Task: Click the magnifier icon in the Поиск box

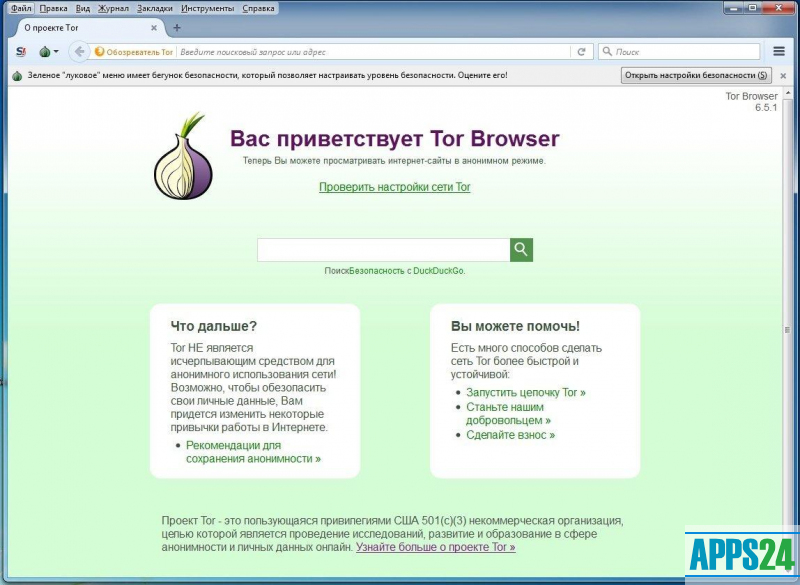Action: [x=607, y=52]
